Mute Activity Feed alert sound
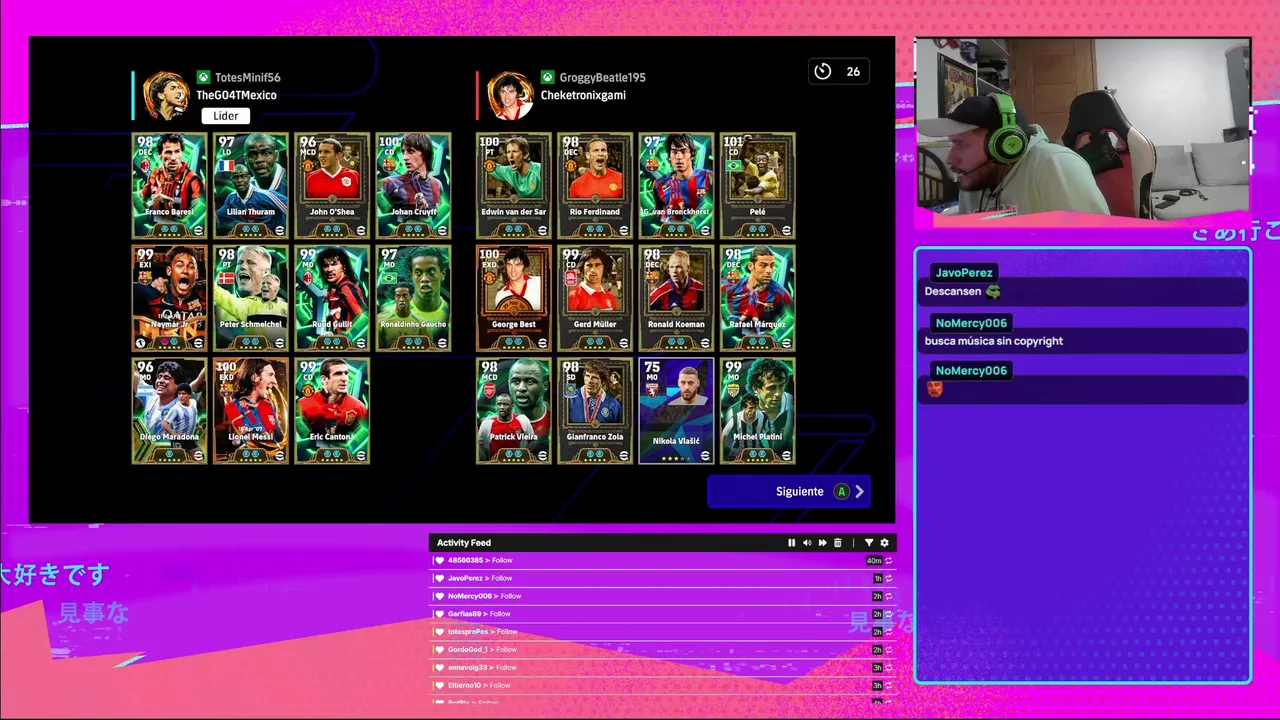Screen dimensions: 1280x720 [x=807, y=543]
